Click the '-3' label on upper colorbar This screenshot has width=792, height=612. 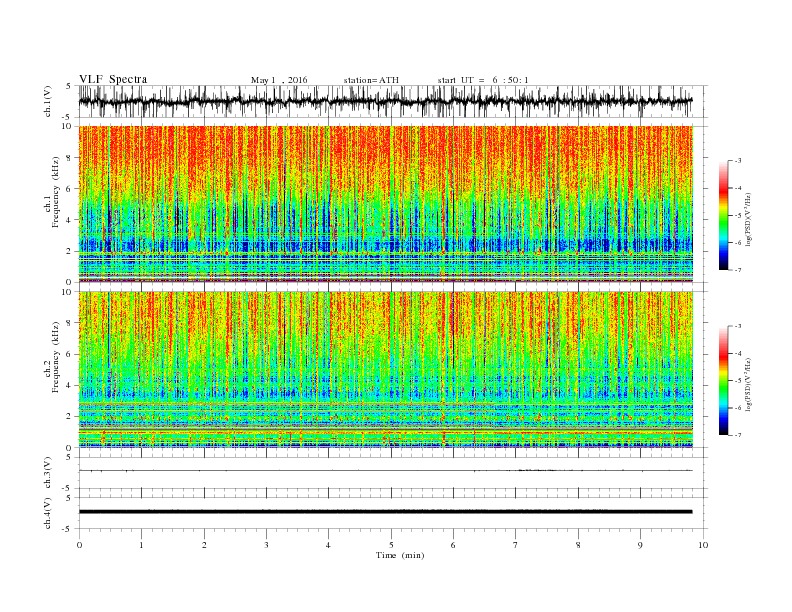[737, 161]
